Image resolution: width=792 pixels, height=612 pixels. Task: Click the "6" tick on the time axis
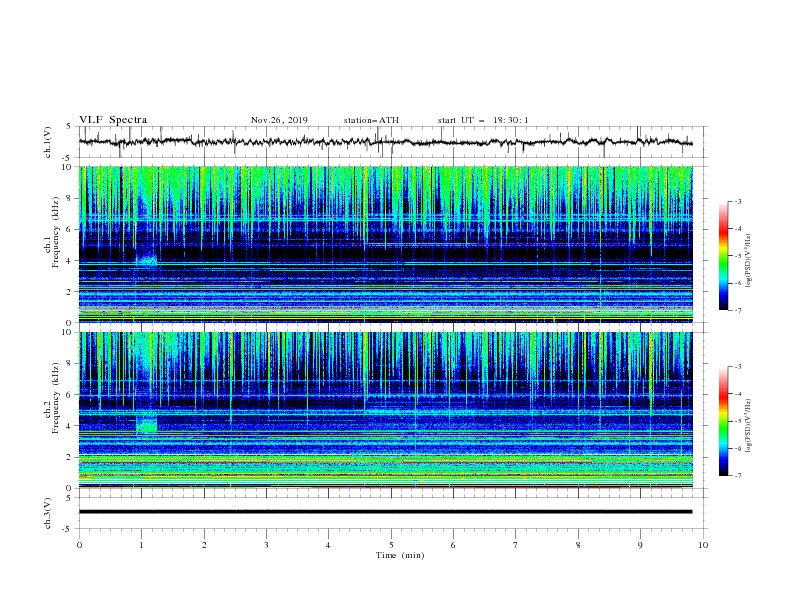(x=453, y=545)
